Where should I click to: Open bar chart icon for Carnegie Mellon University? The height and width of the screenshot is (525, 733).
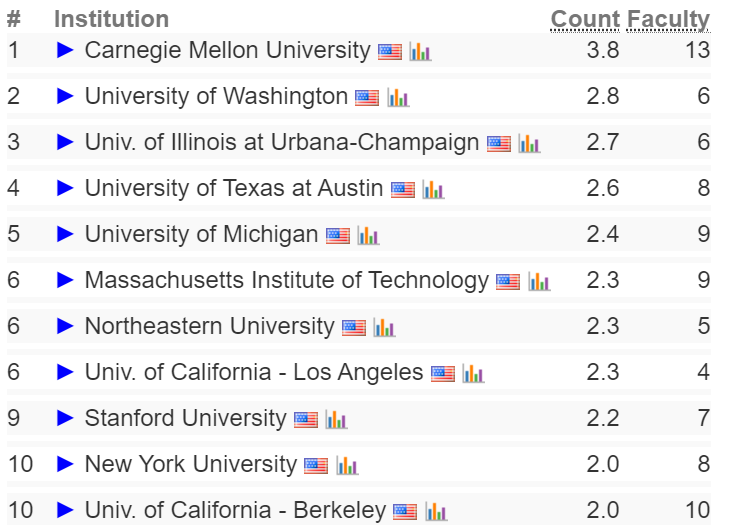click(420, 51)
